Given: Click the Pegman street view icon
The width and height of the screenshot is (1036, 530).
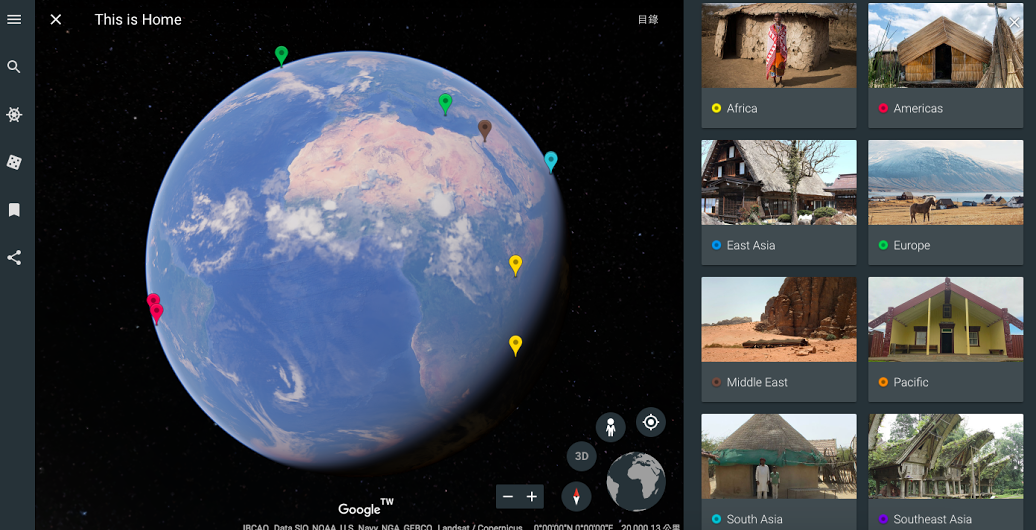Looking at the screenshot, I should coord(610,428).
